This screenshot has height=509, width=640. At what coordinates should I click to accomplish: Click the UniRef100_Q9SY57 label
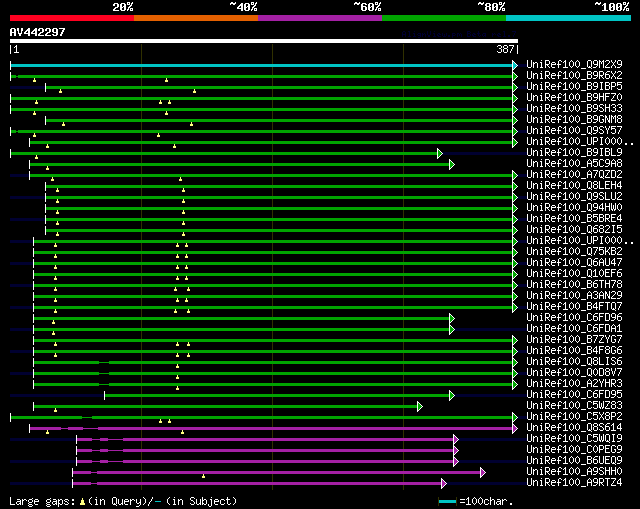[x=574, y=130]
